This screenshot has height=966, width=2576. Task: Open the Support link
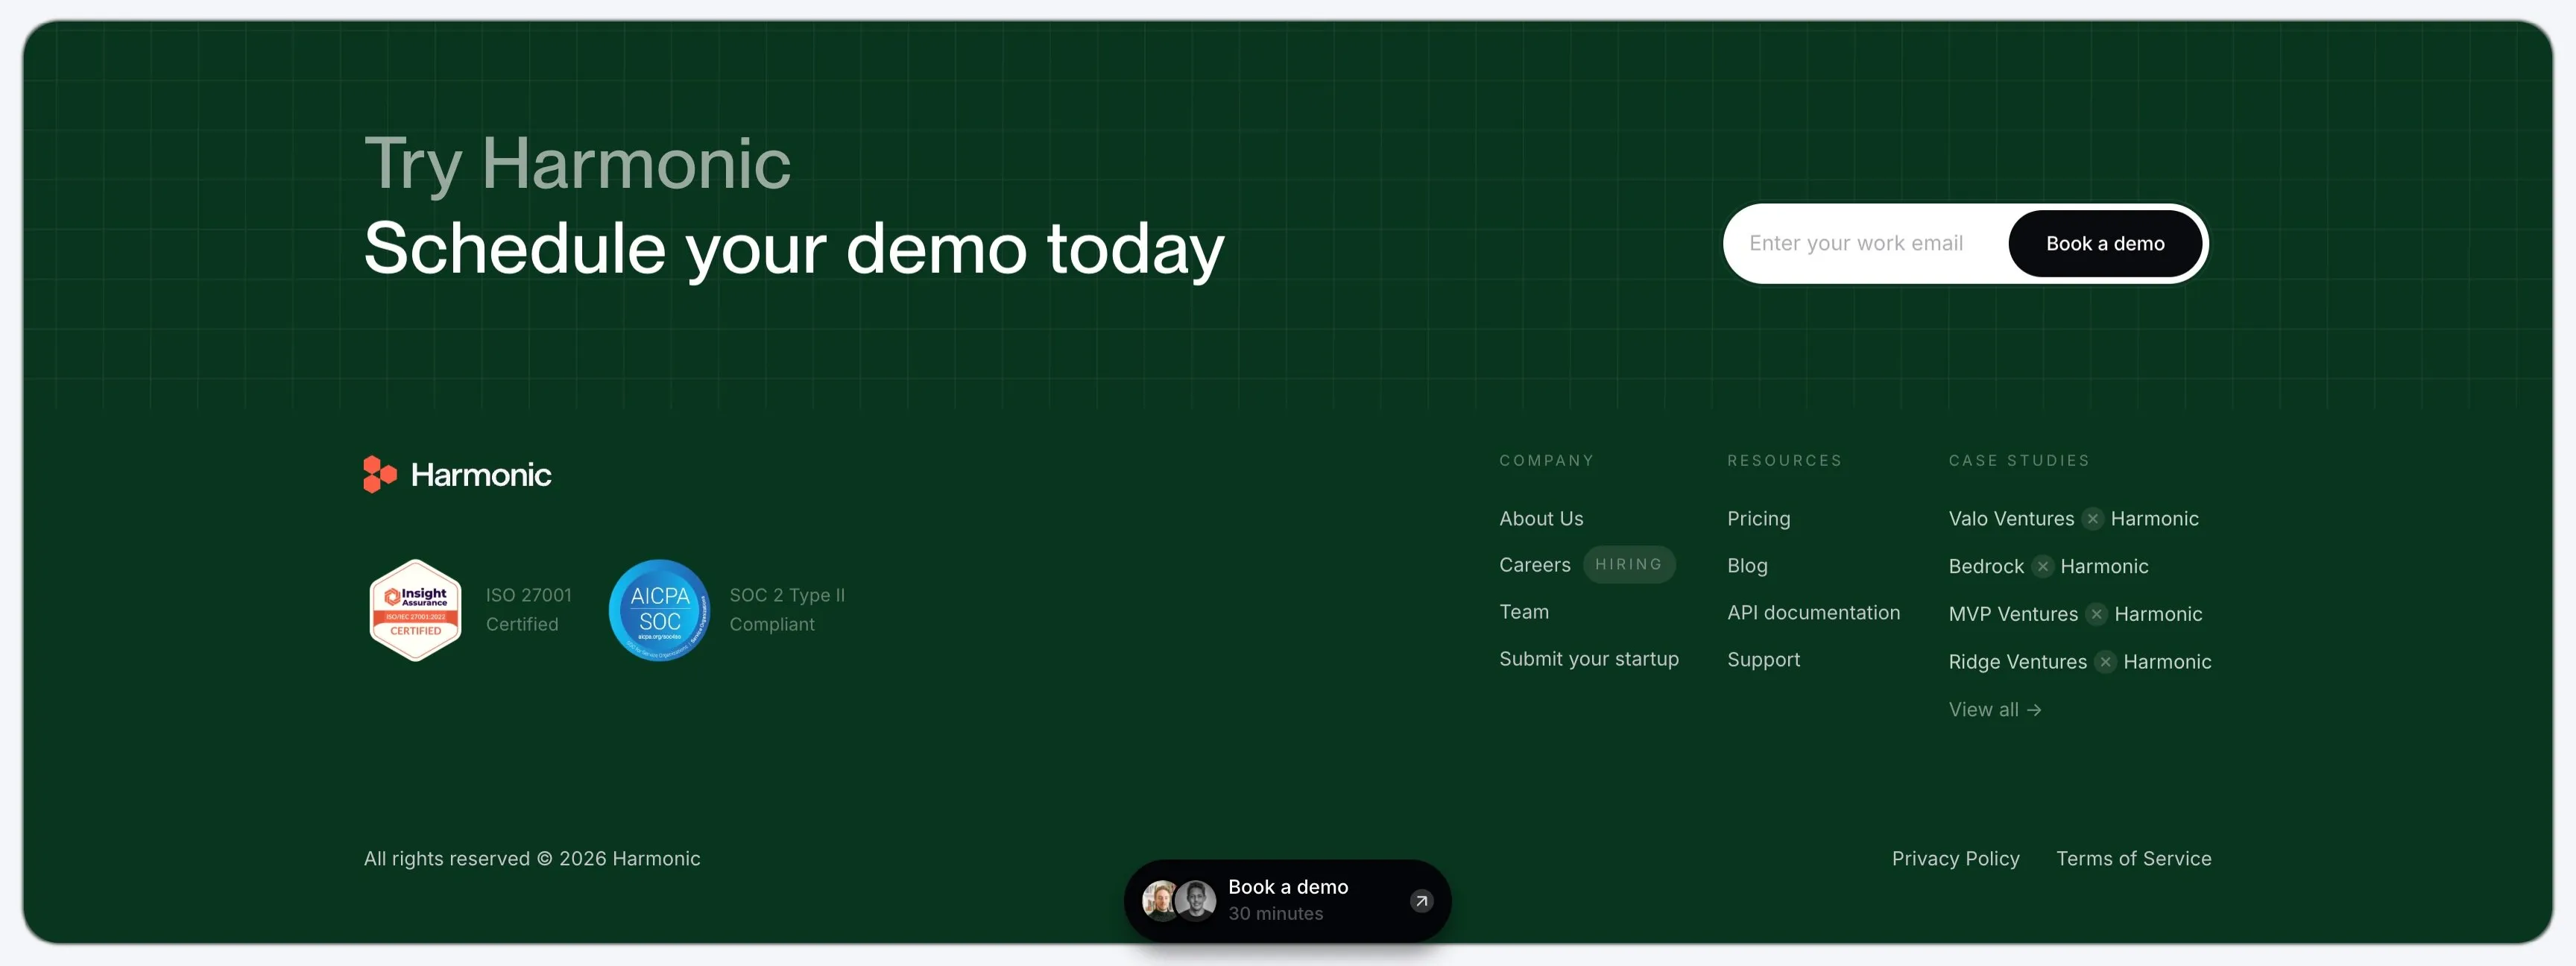coord(1763,660)
